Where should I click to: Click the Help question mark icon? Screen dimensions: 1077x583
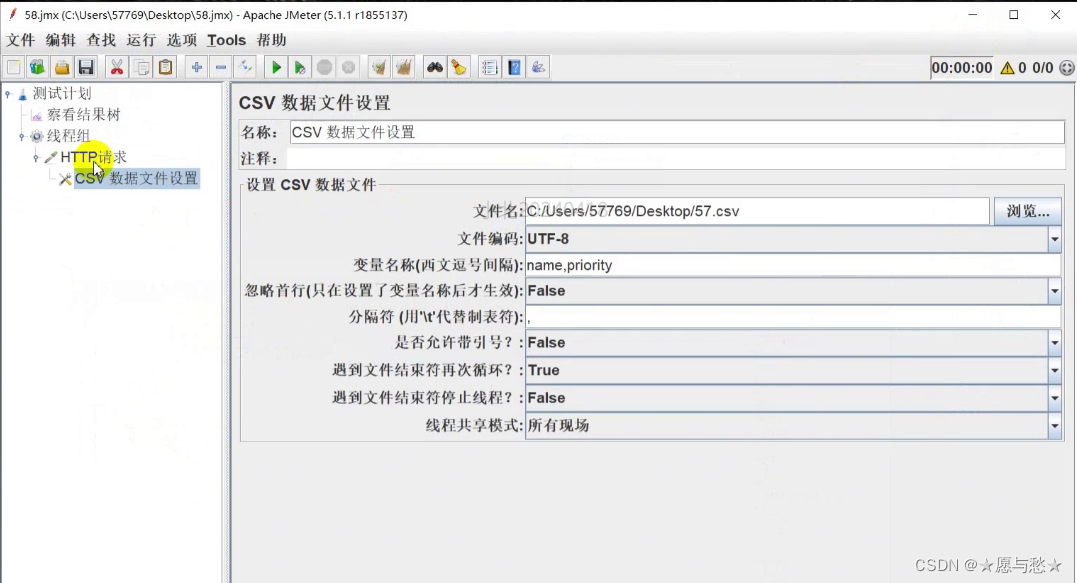point(514,67)
